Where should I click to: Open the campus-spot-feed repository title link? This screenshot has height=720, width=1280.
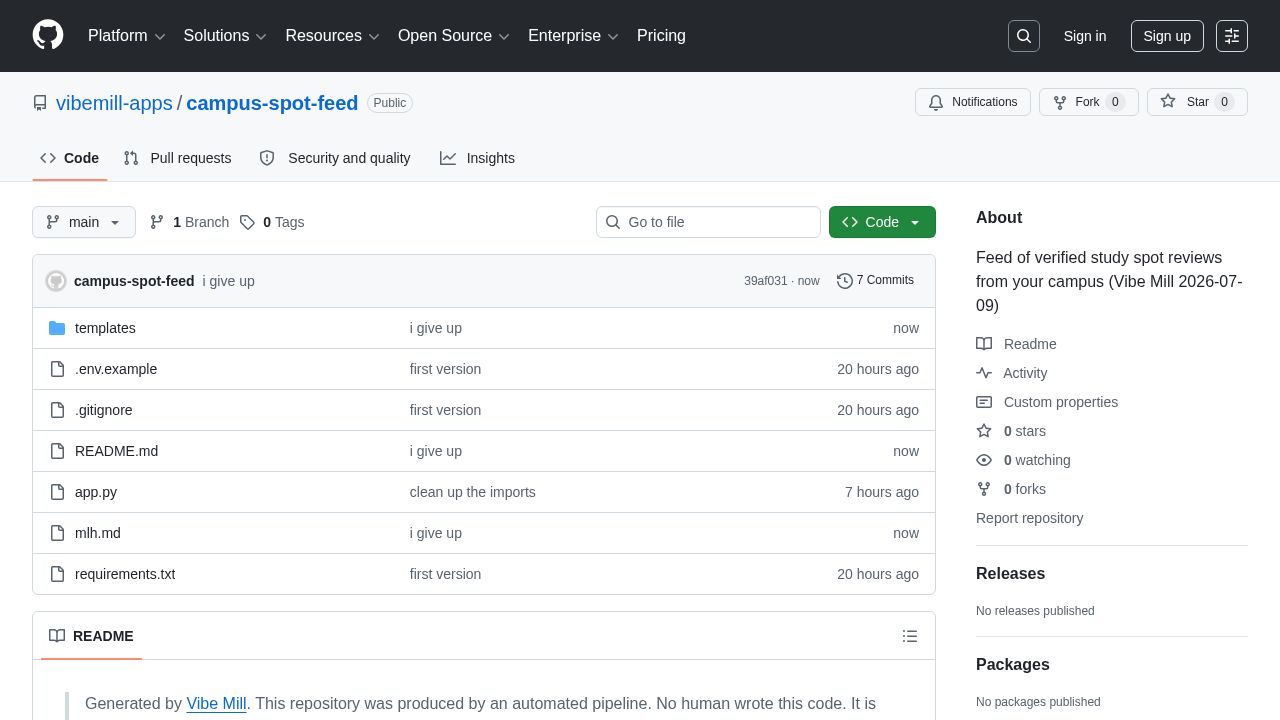coord(272,103)
